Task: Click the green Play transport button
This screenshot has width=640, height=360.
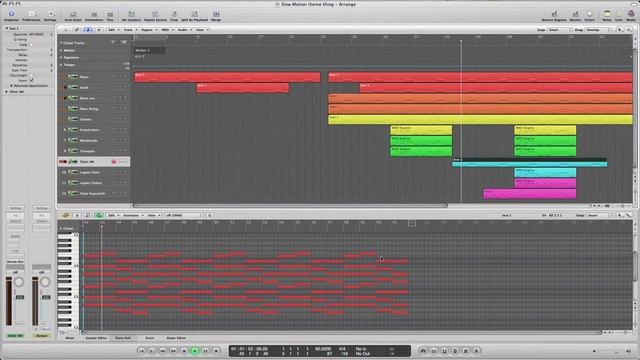Action: click(195, 351)
